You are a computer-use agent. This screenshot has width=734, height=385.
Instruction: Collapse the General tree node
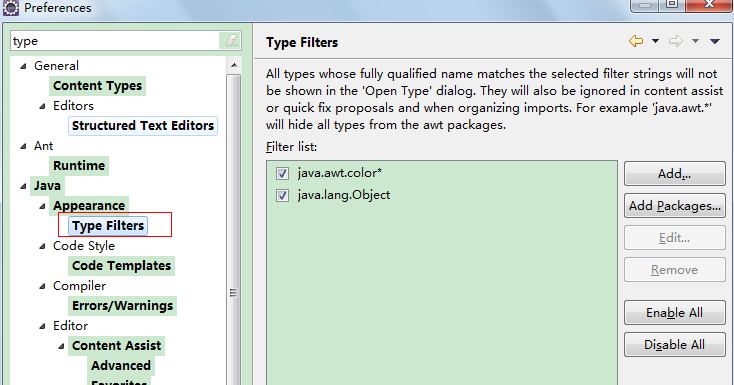(x=23, y=67)
